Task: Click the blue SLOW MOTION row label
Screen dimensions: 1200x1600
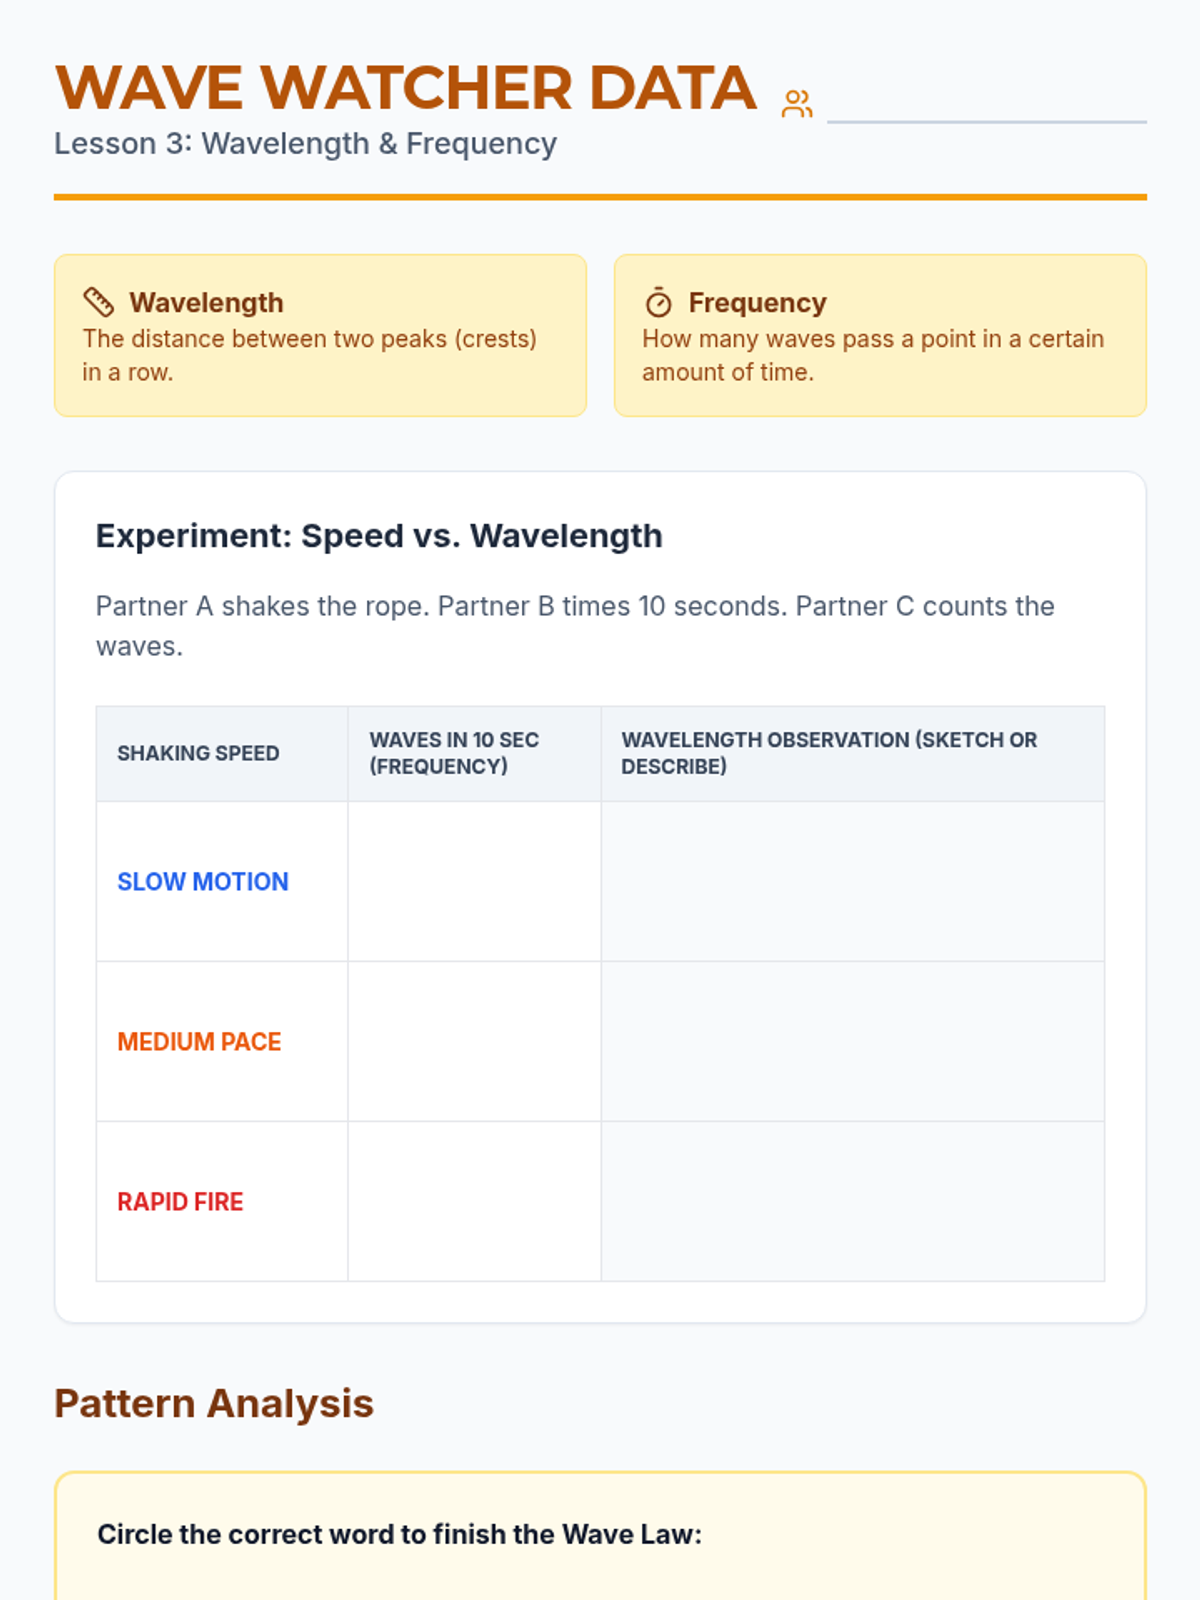Action: (x=203, y=882)
